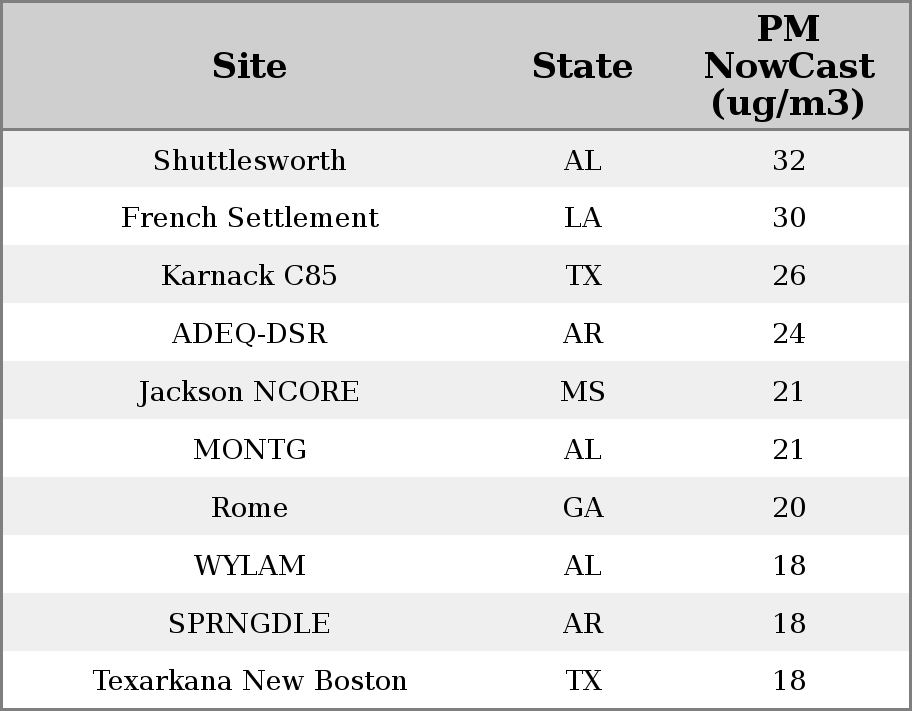Click the Karnack C85 site cell
The height and width of the screenshot is (711, 912).
coord(250,276)
